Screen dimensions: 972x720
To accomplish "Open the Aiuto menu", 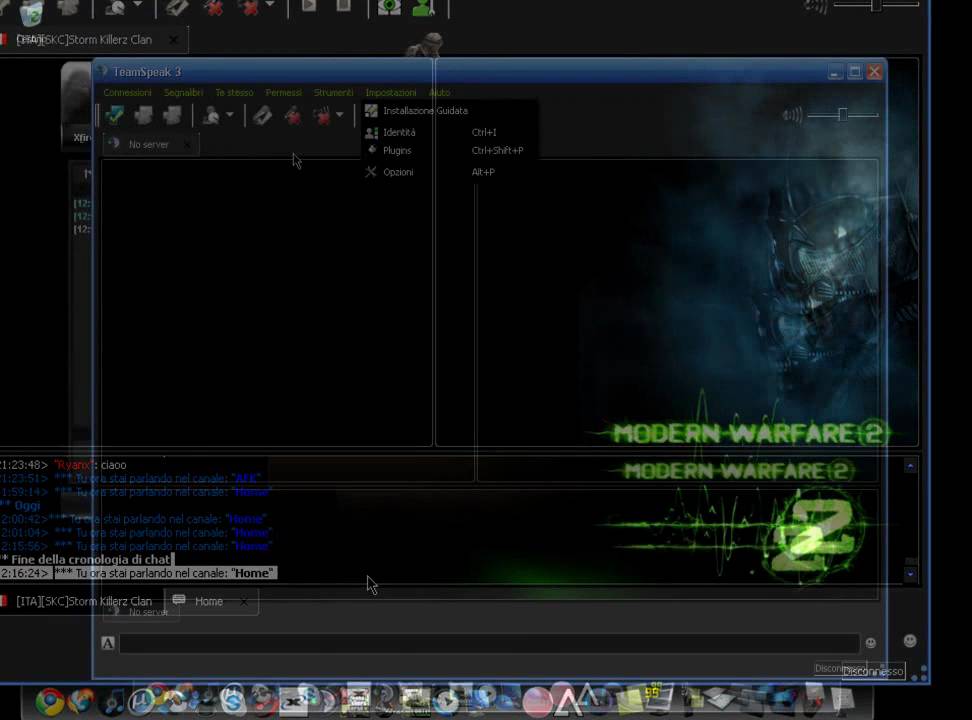I will coord(440,92).
